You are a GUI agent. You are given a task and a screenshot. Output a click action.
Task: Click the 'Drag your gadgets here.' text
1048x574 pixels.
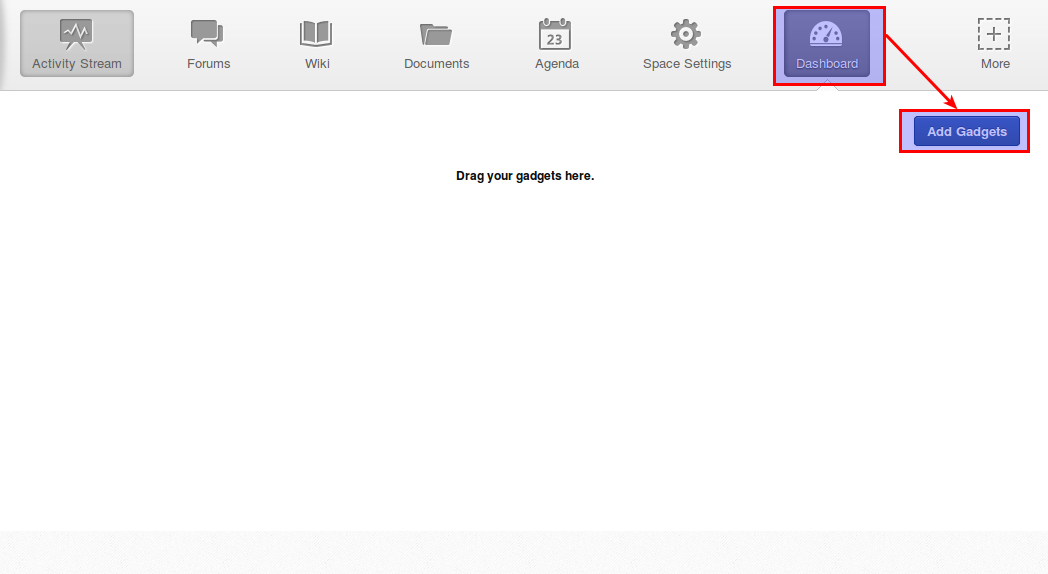coord(525,176)
